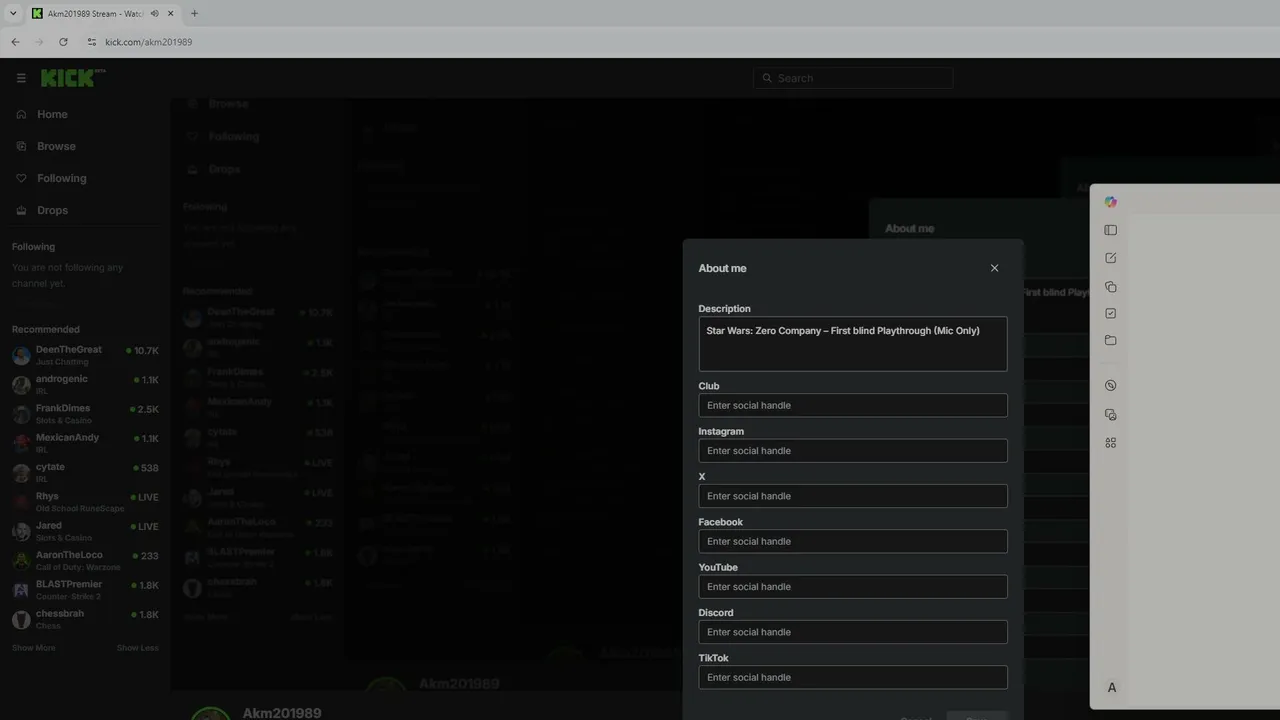Viewport: 1280px width, 720px height.
Task: Open MexicanAndy recommended channel
Action: [85, 443]
